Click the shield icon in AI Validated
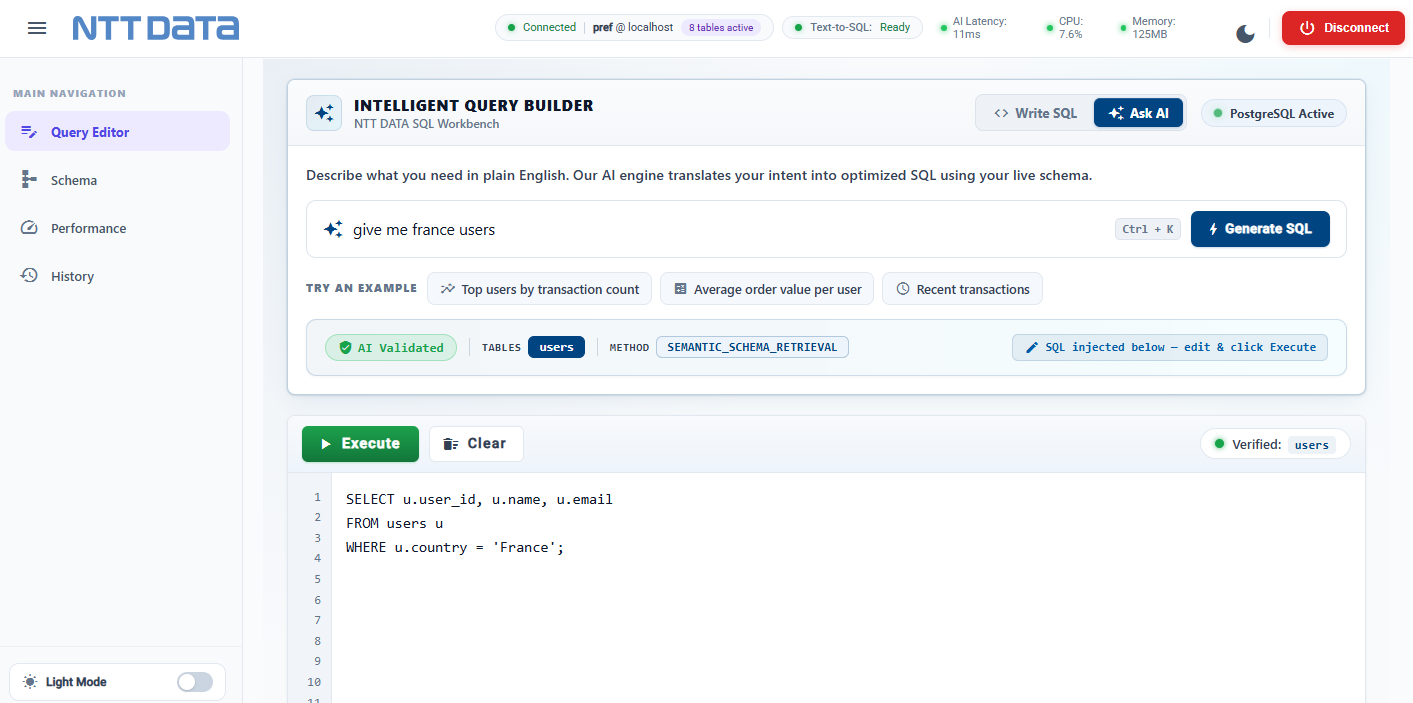1413x703 pixels. point(345,347)
